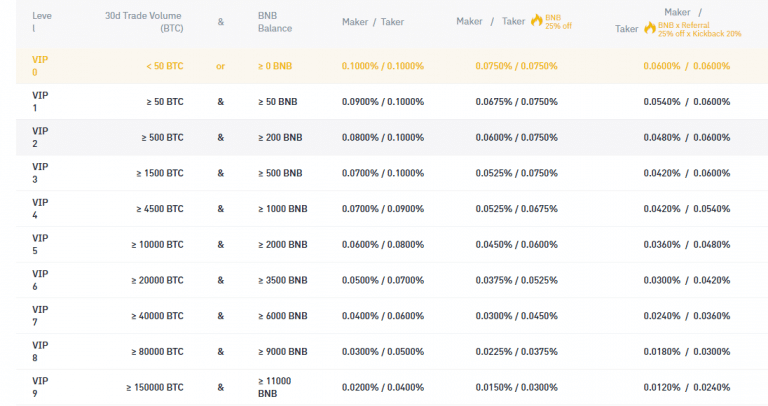Image resolution: width=768 pixels, height=406 pixels.
Task: Click the flame icon beside BNB x Referral
Action: click(650, 28)
